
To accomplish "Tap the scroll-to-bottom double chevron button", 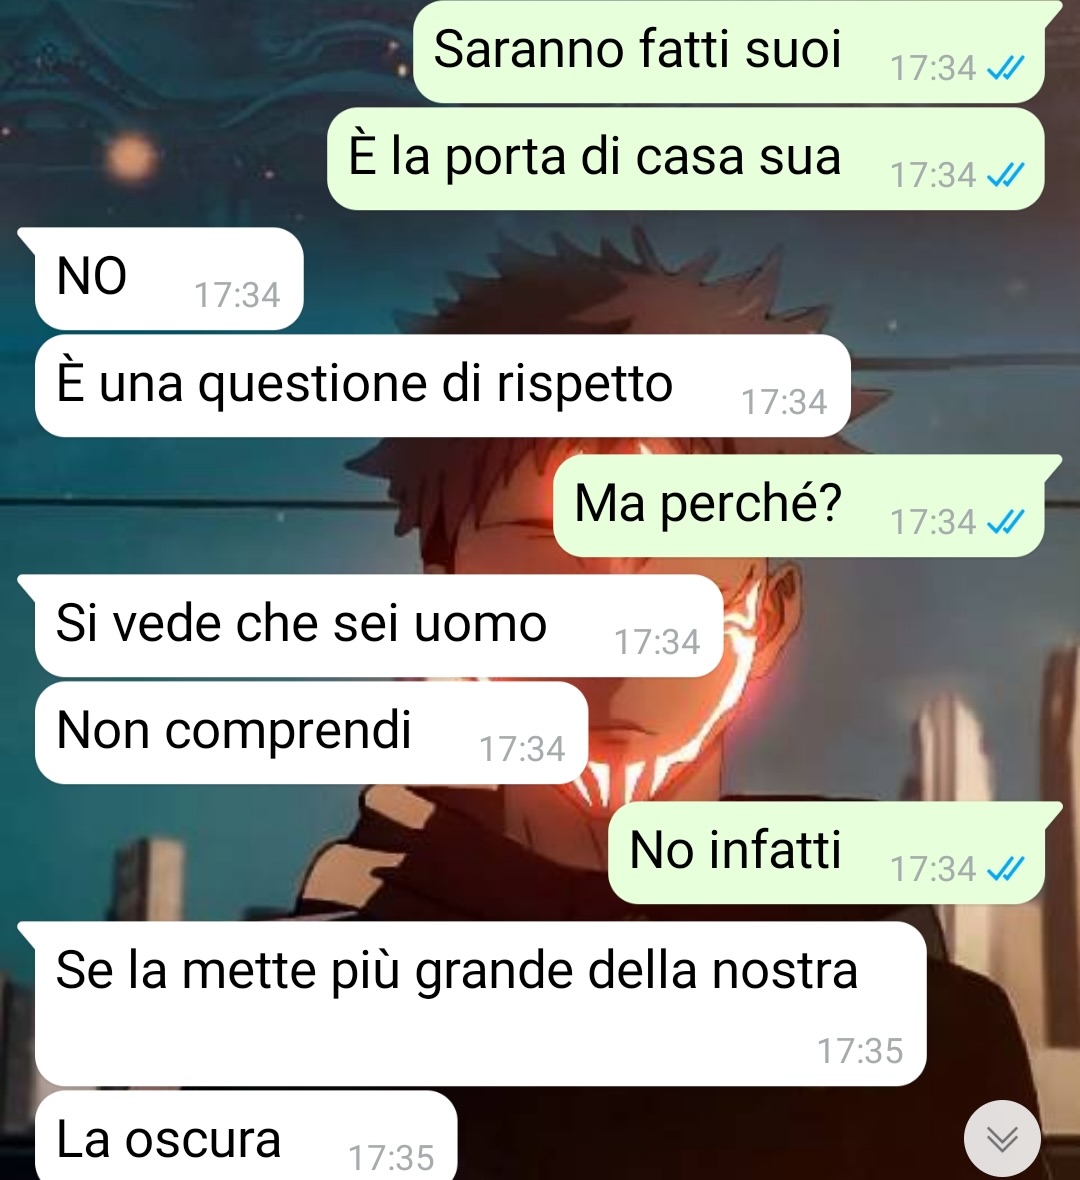I will [x=1002, y=1139].
